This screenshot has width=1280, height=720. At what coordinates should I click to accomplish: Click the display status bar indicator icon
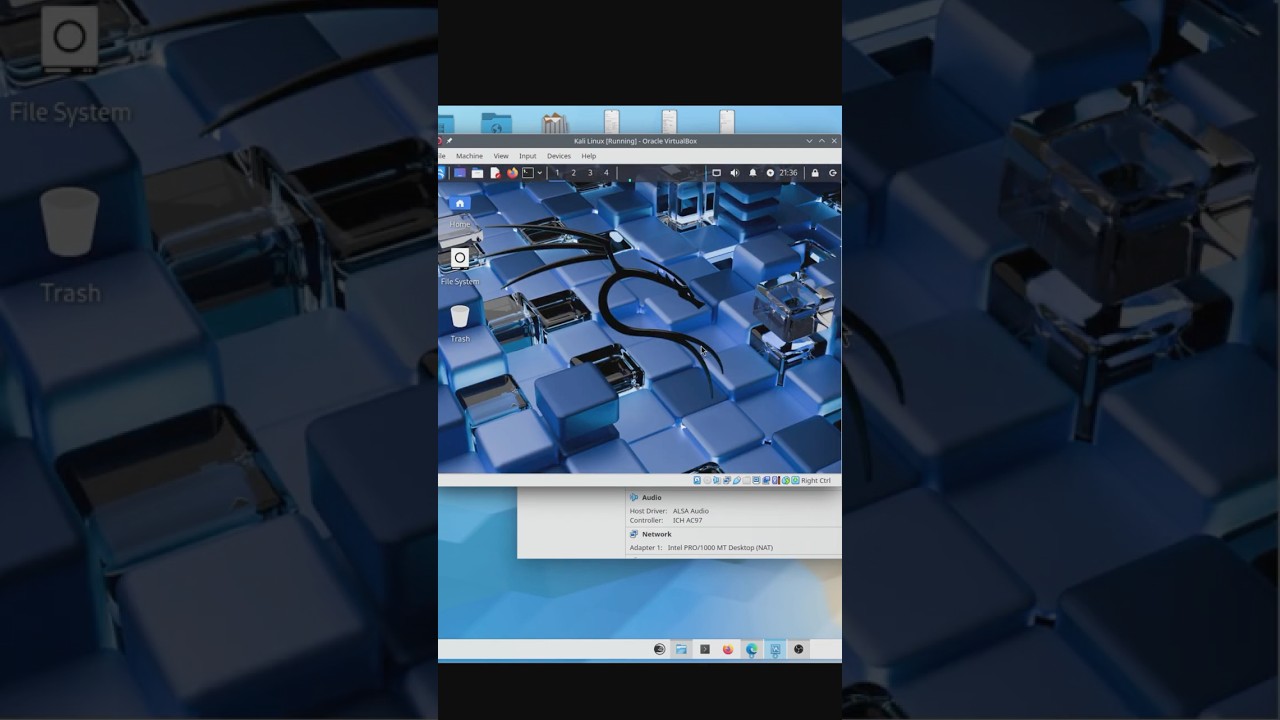pos(757,480)
